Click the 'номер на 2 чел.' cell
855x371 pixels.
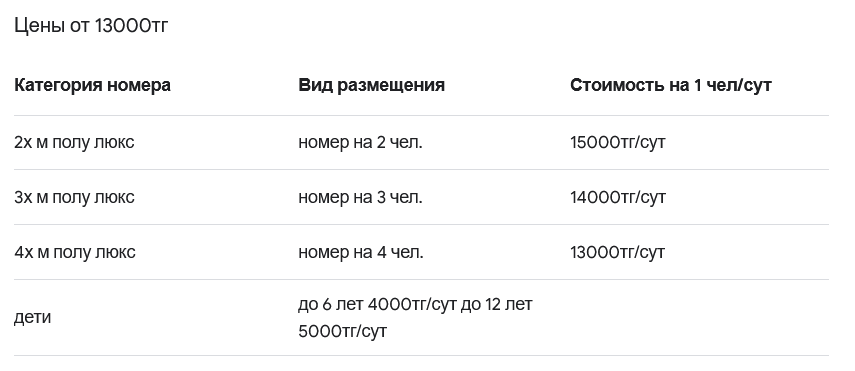coord(360,142)
